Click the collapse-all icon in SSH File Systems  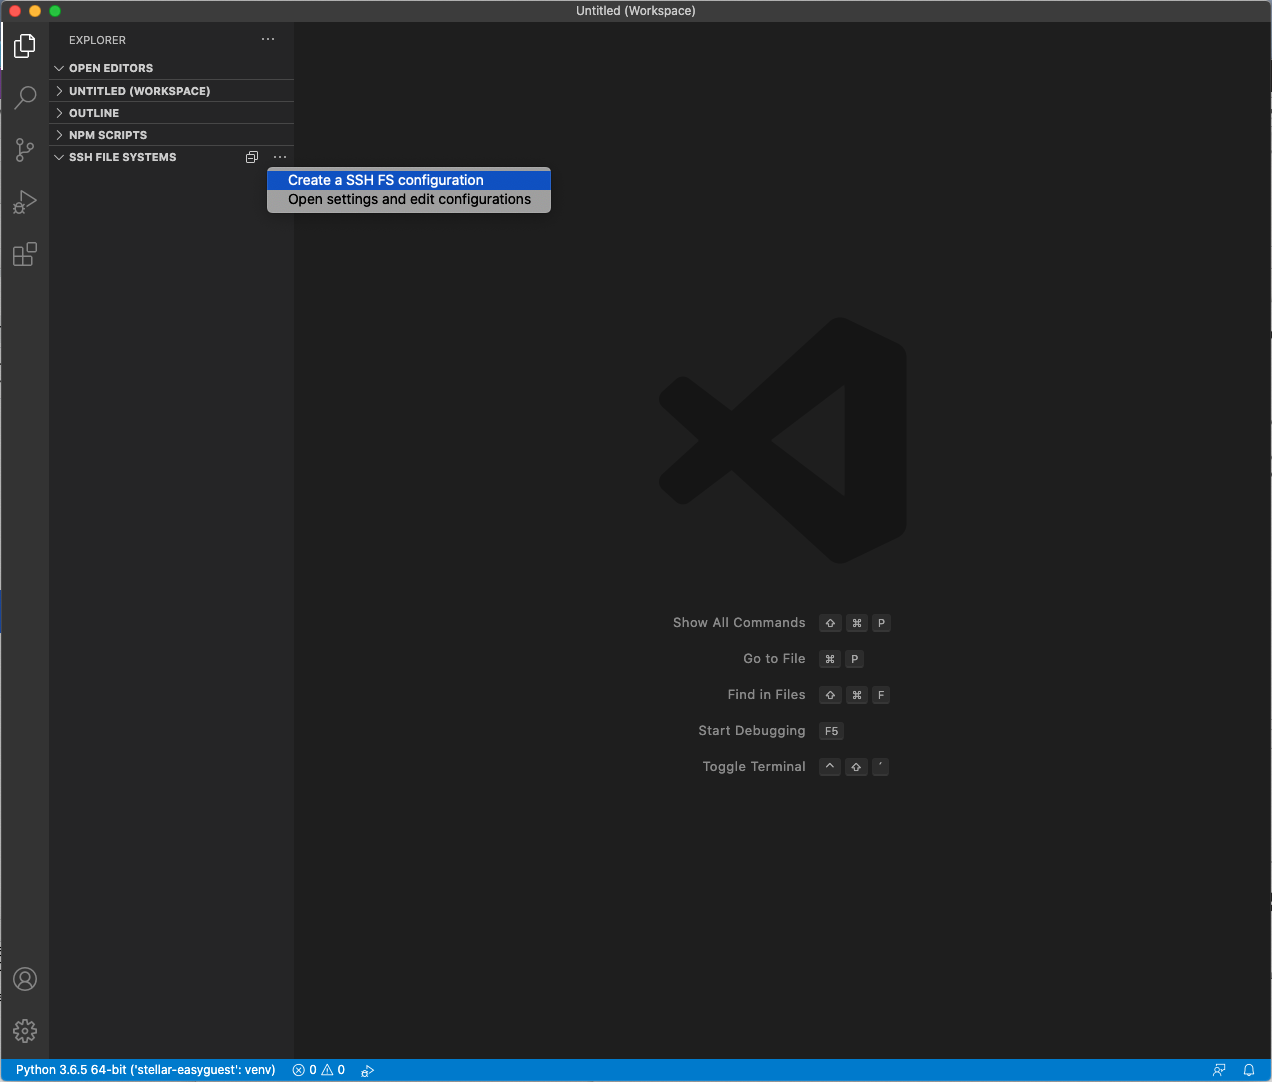tap(252, 157)
